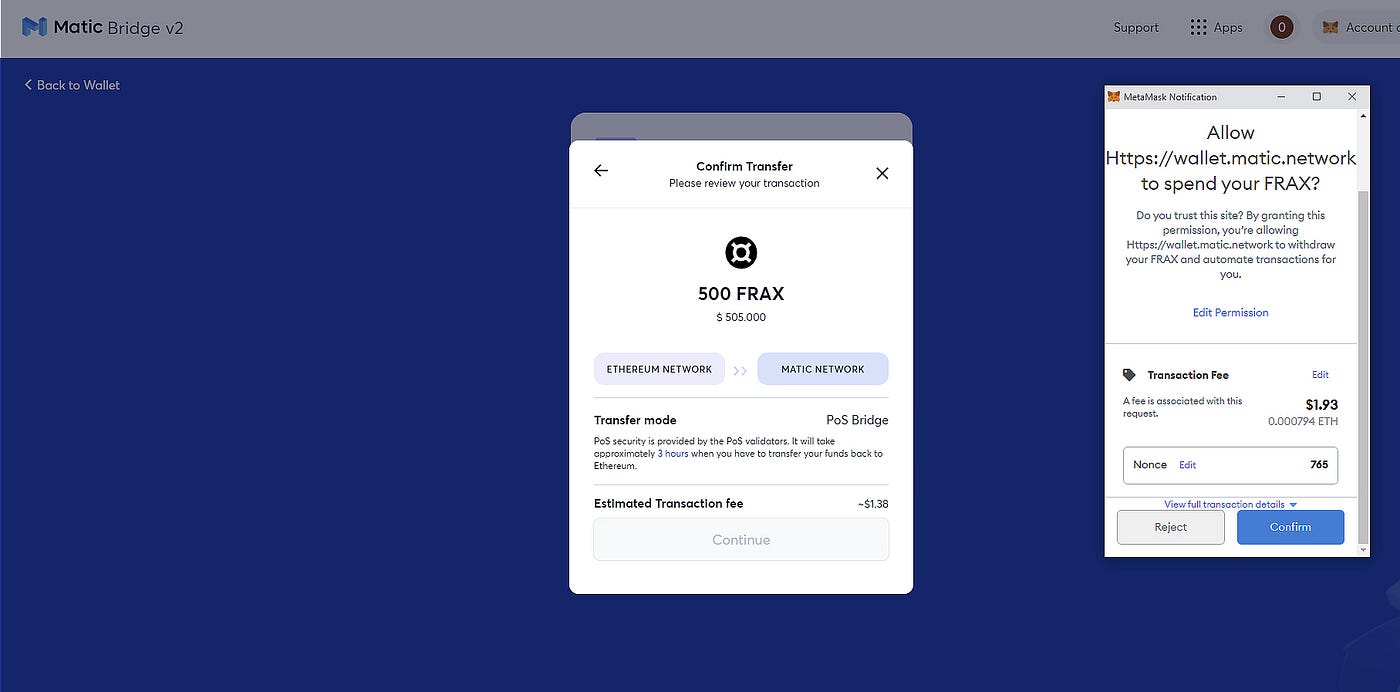Screen dimensions: 1400x692
Task: Click the 500 FRAX amount text
Action: pyautogui.click(x=741, y=294)
